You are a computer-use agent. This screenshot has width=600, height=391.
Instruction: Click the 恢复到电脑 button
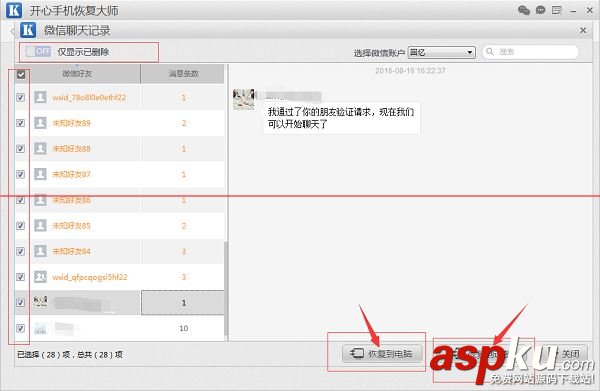(x=382, y=353)
